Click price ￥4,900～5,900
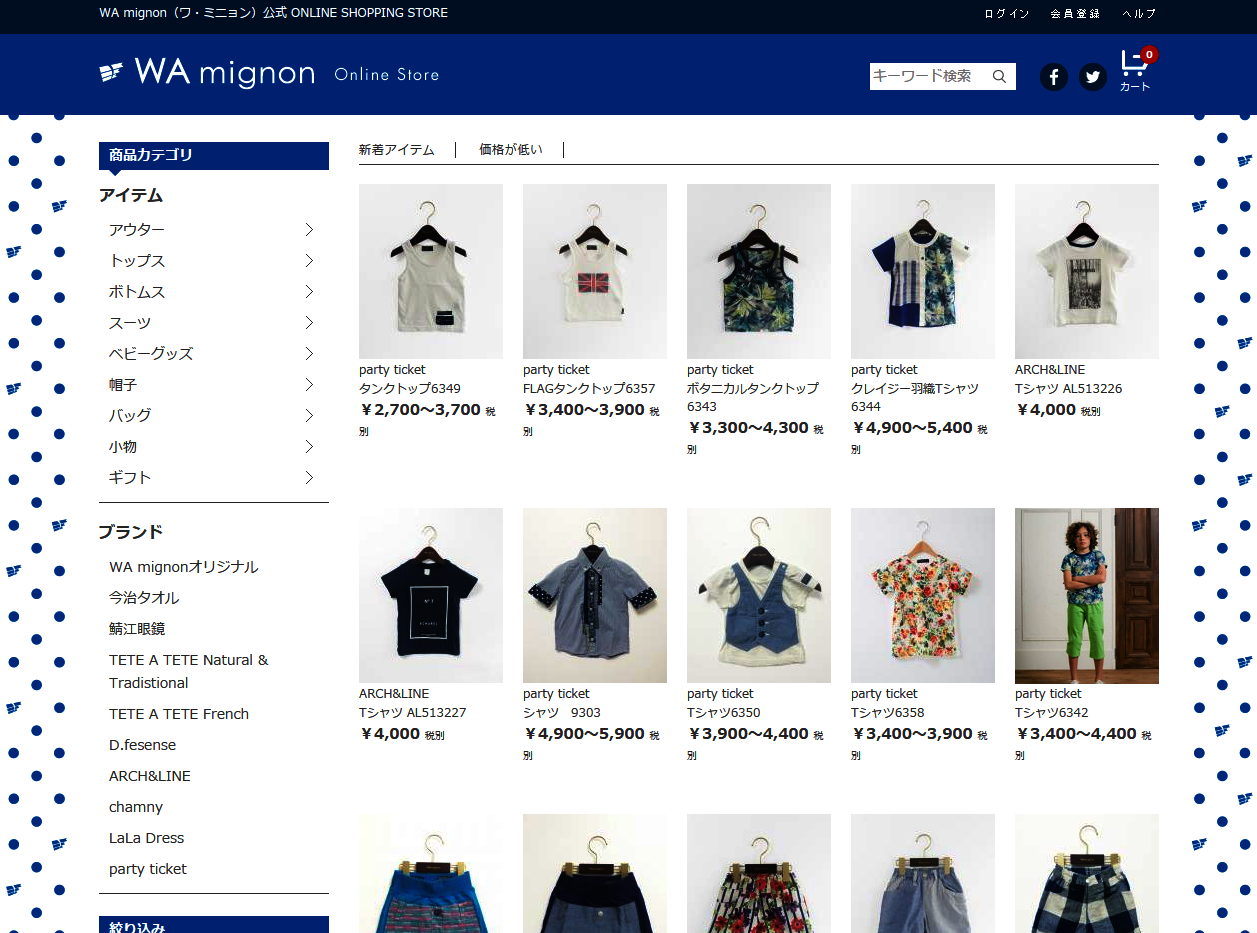The image size is (1257, 933). pos(584,733)
